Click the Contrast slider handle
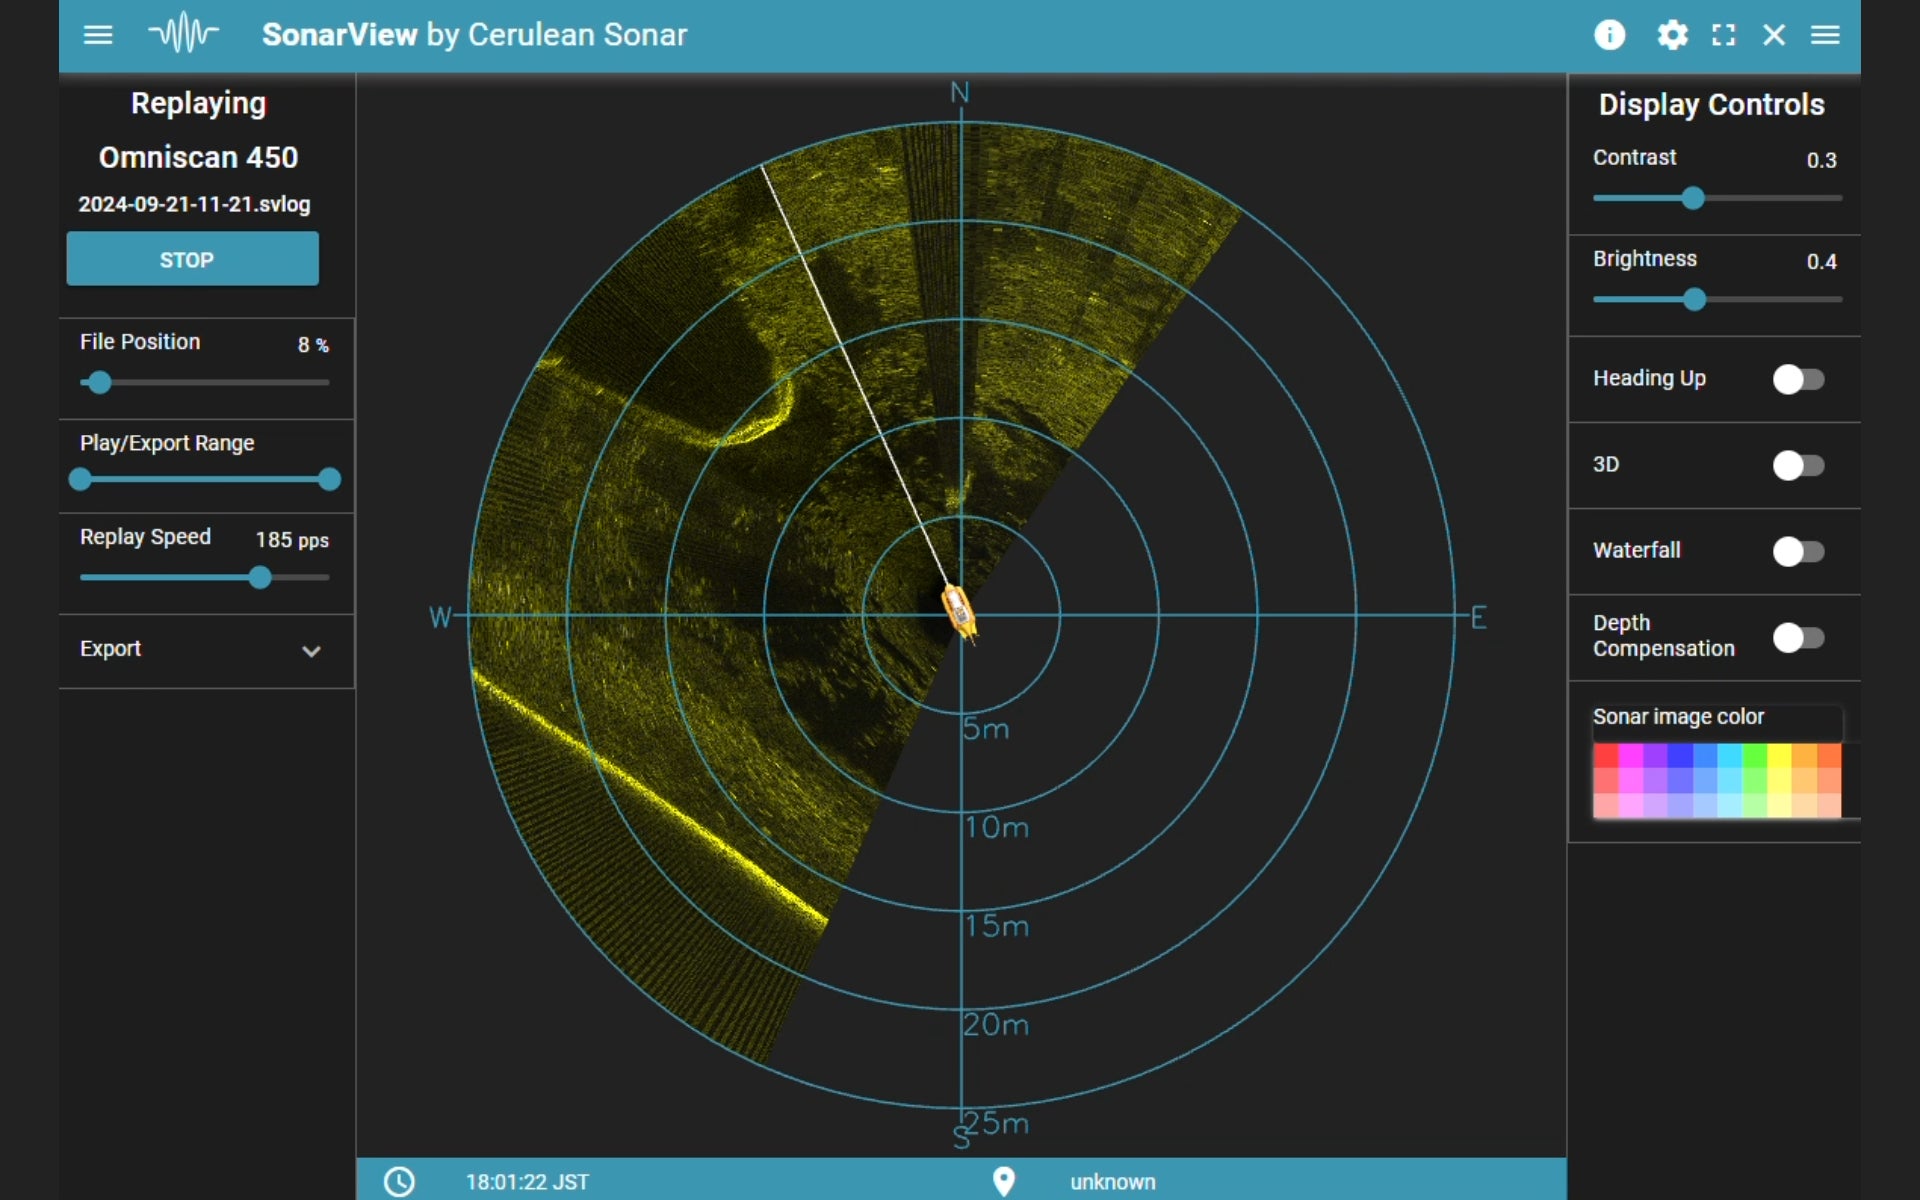The width and height of the screenshot is (1920, 1200). coord(1692,198)
